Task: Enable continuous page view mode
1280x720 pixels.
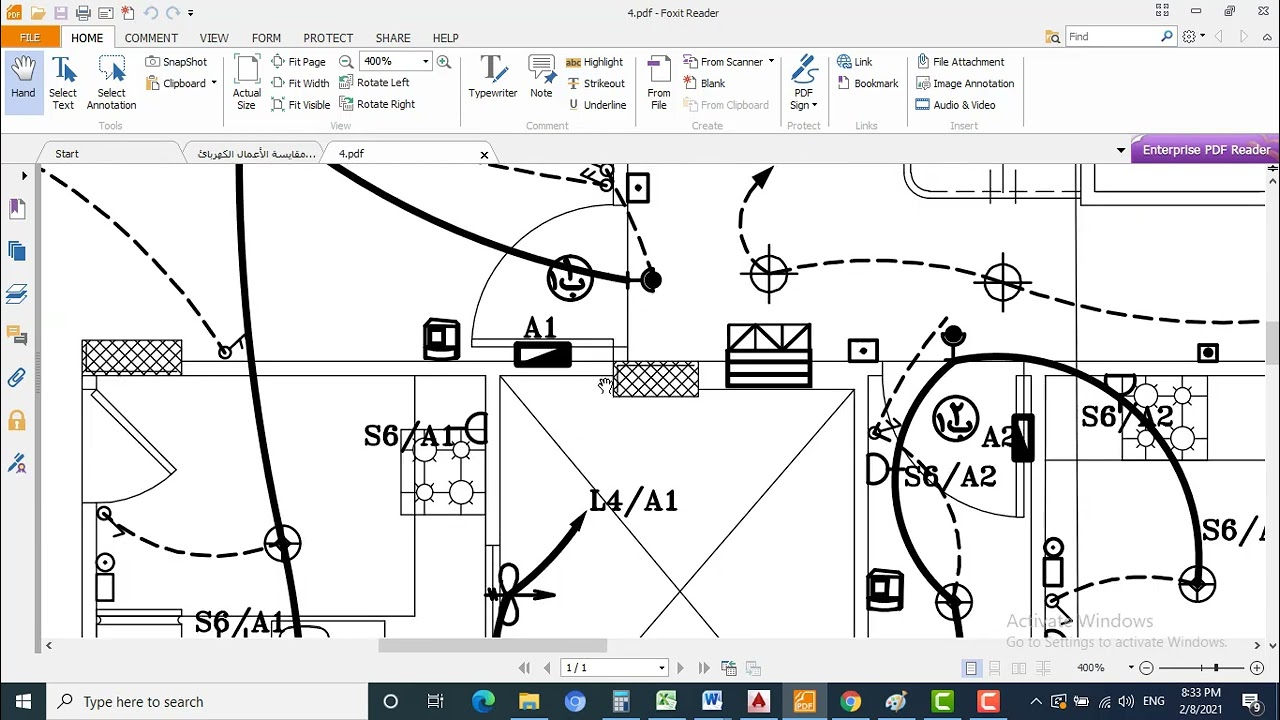Action: pyautogui.click(x=994, y=668)
